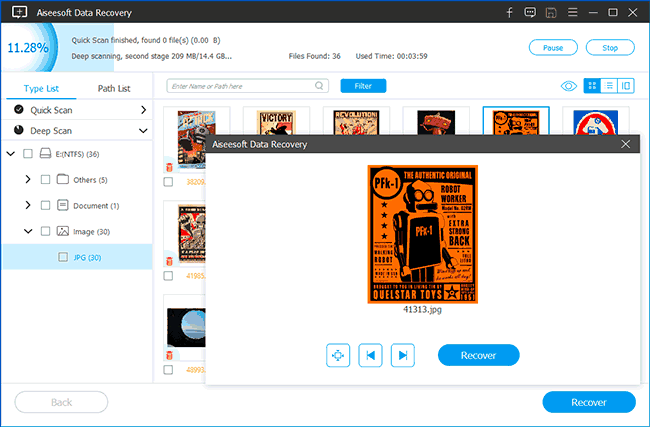Viewport: 650px width, 427px height.
Task: Check the second row thumbnail checkbox
Action: click(x=168, y=276)
